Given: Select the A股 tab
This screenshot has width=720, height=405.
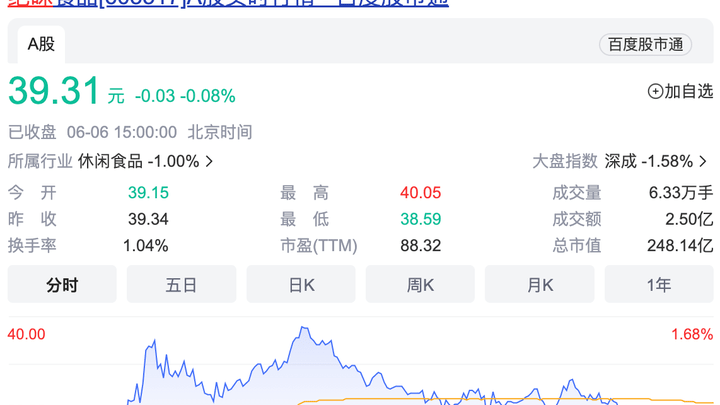Looking at the screenshot, I should tap(41, 45).
